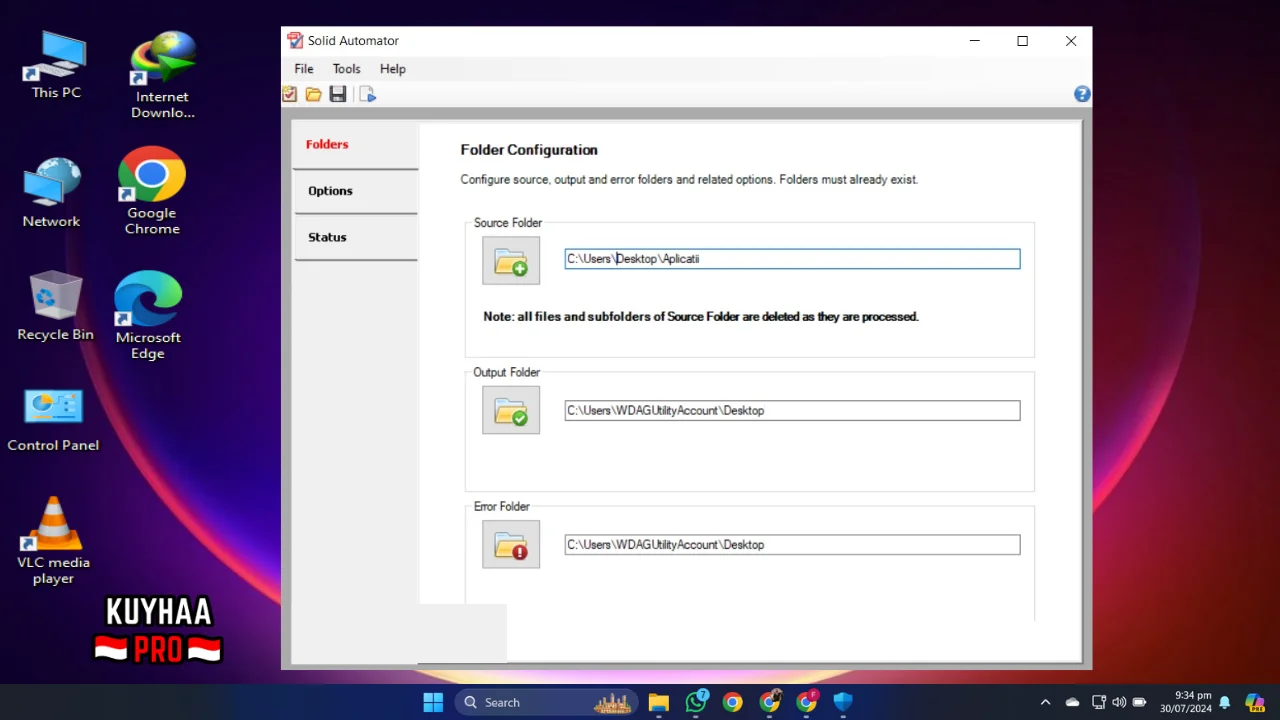
Task: Open the File menu
Action: (304, 69)
